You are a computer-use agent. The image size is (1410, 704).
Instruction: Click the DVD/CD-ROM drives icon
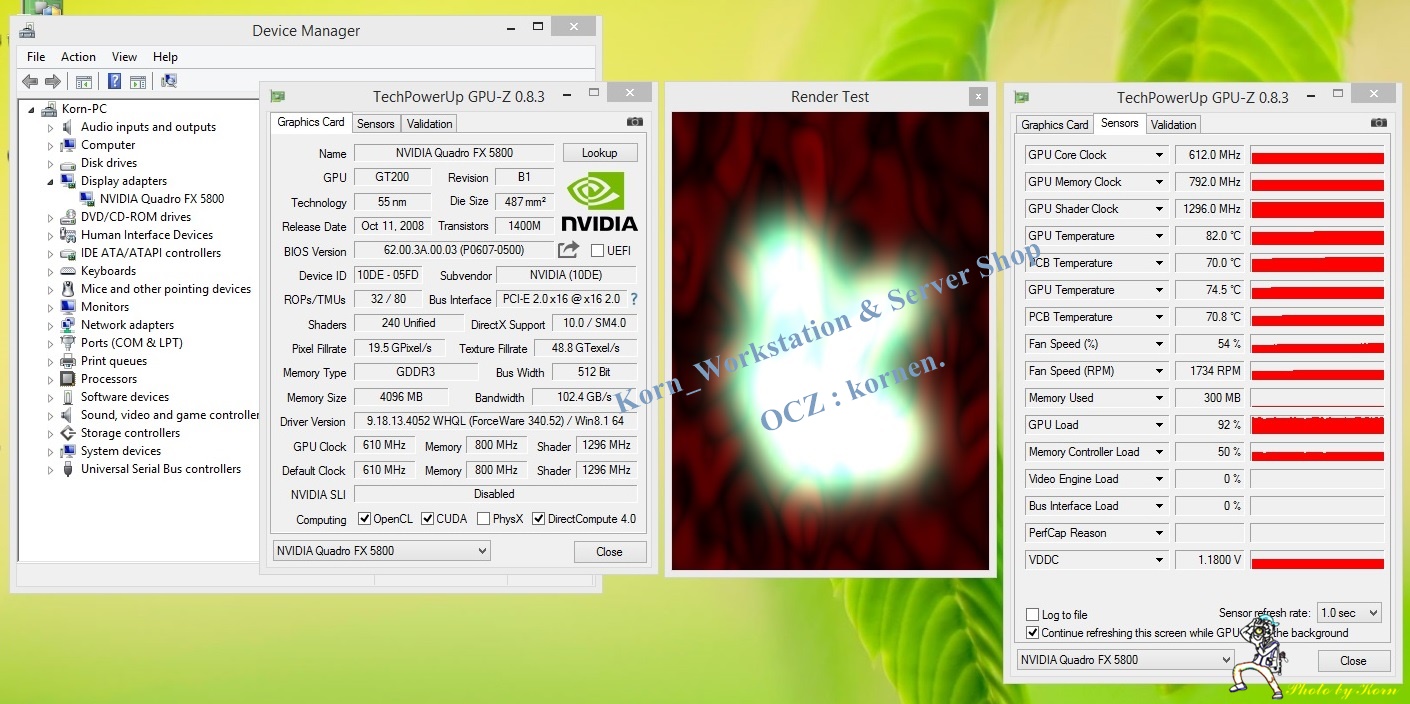(68, 217)
